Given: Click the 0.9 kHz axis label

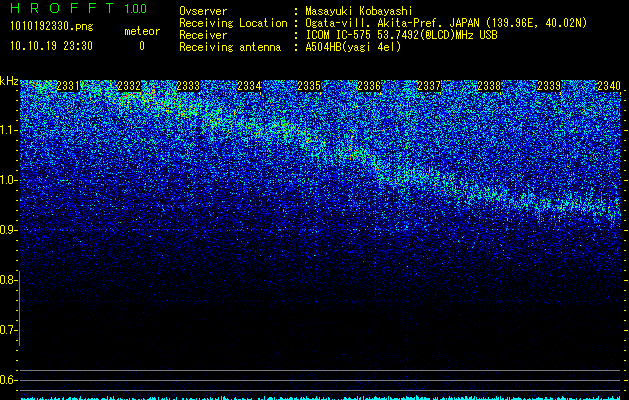Looking at the screenshot, I should tap(8, 230).
